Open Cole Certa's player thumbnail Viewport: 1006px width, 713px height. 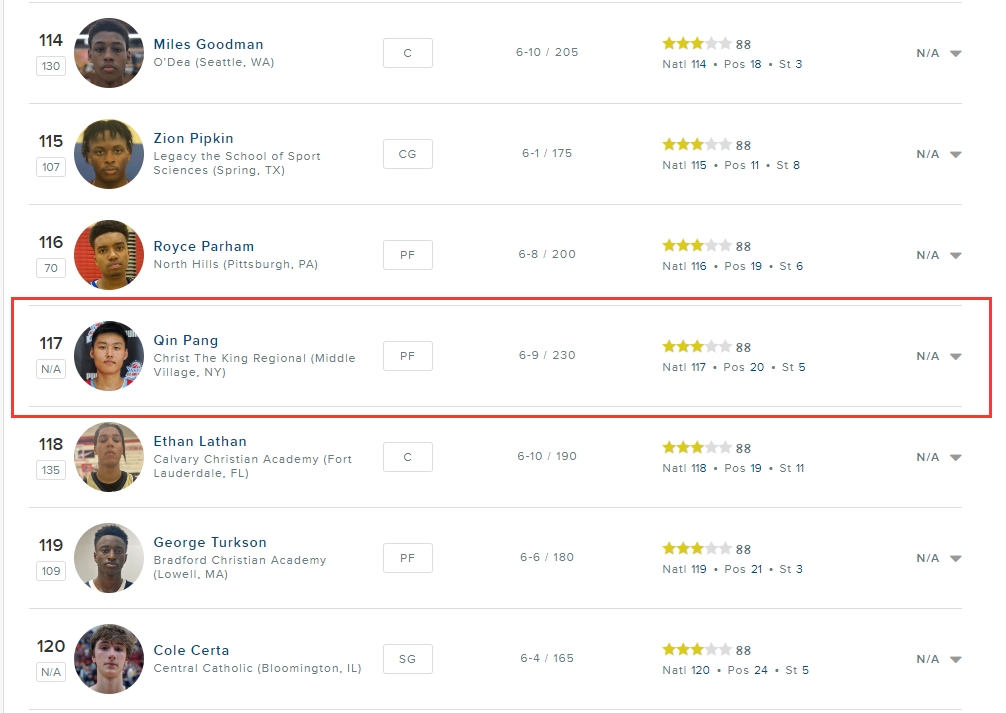click(x=109, y=659)
